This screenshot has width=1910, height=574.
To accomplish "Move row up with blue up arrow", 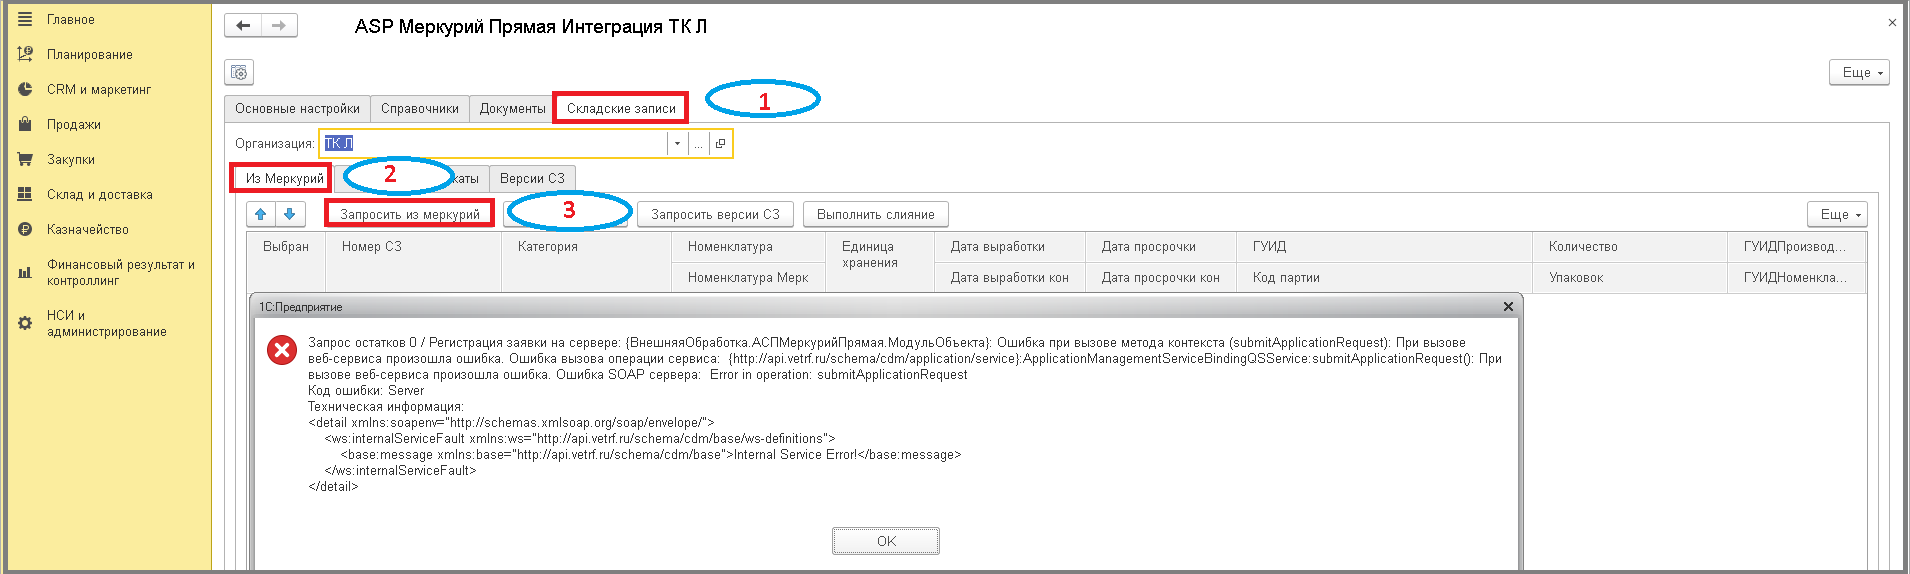I will point(261,214).
